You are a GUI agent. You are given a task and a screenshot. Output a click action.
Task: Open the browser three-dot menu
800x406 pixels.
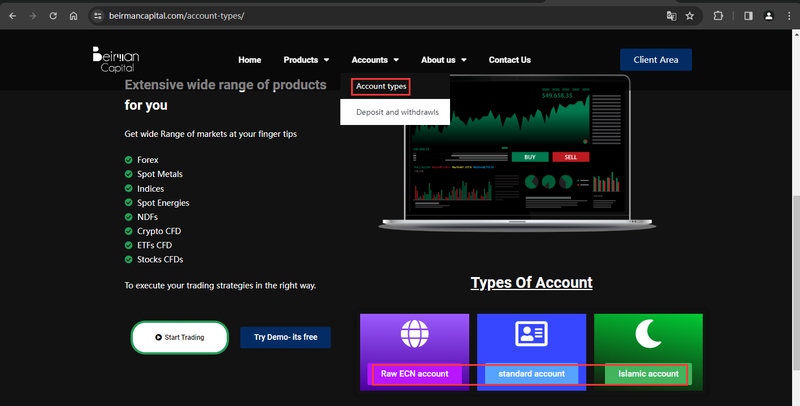(789, 16)
